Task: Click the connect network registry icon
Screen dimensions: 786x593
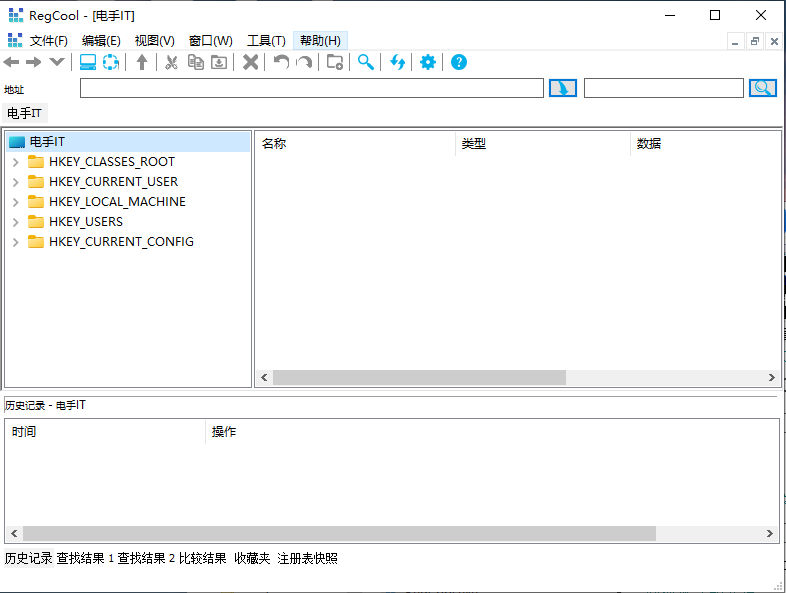Action: (x=111, y=62)
